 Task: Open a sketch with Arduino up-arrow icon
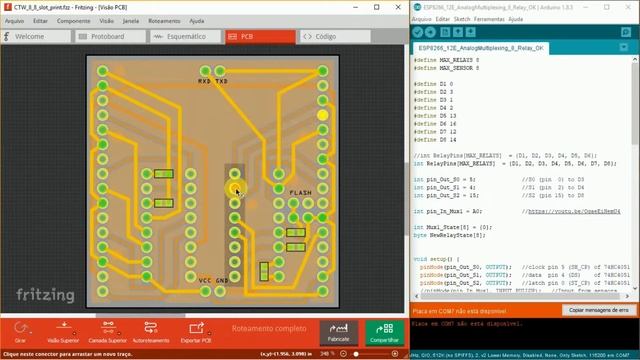pos(458,32)
